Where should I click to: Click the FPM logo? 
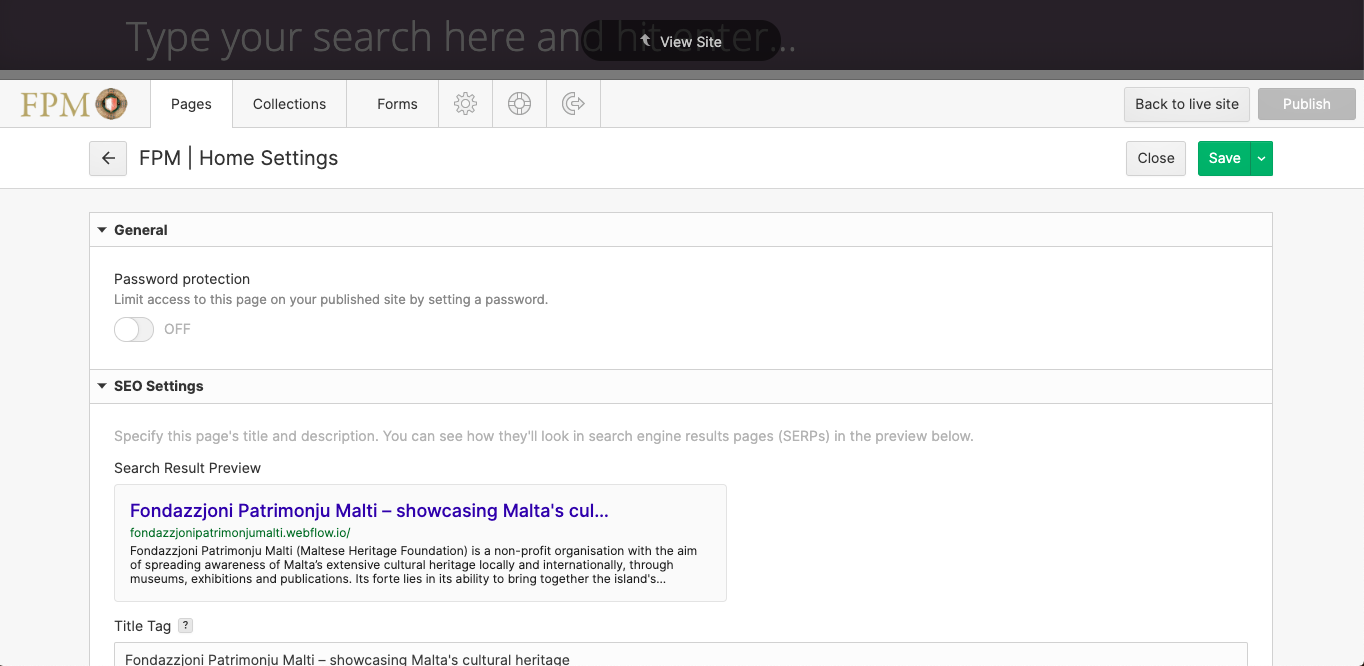[74, 104]
